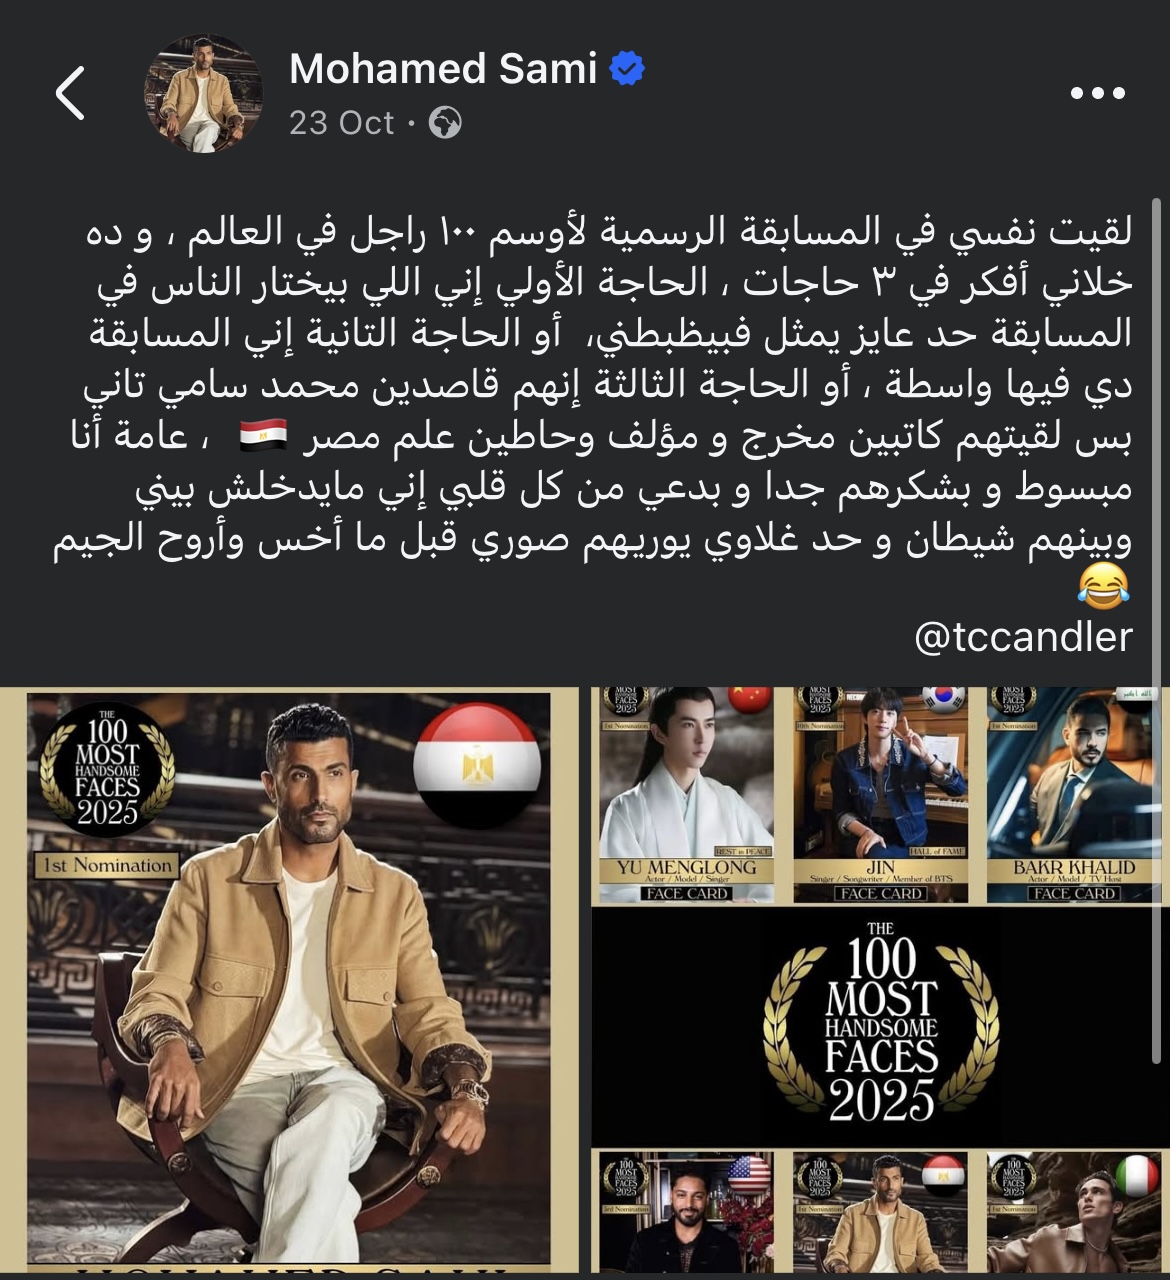Open the three-dots post options menu
Viewport: 1170px width, 1280px height.
[1097, 93]
